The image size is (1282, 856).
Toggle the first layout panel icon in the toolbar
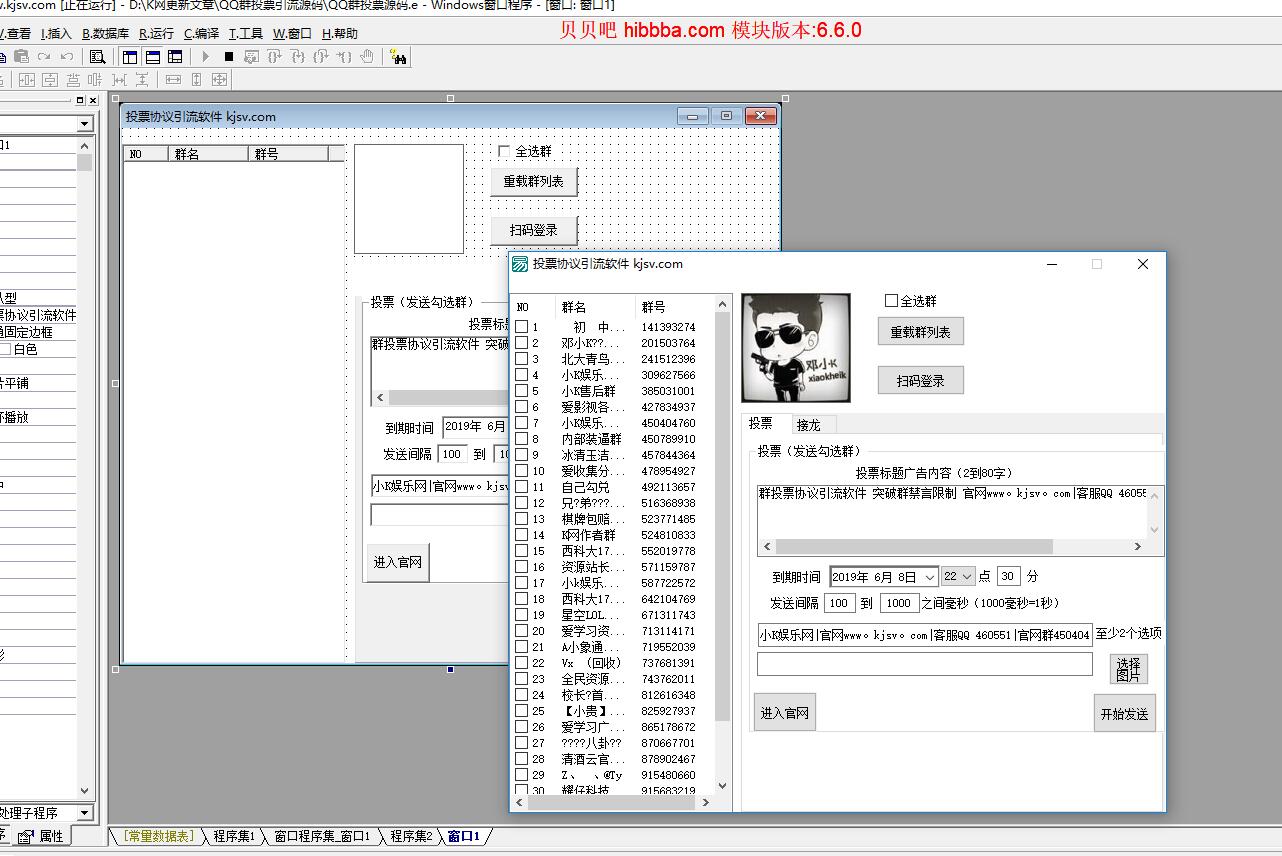[130, 57]
